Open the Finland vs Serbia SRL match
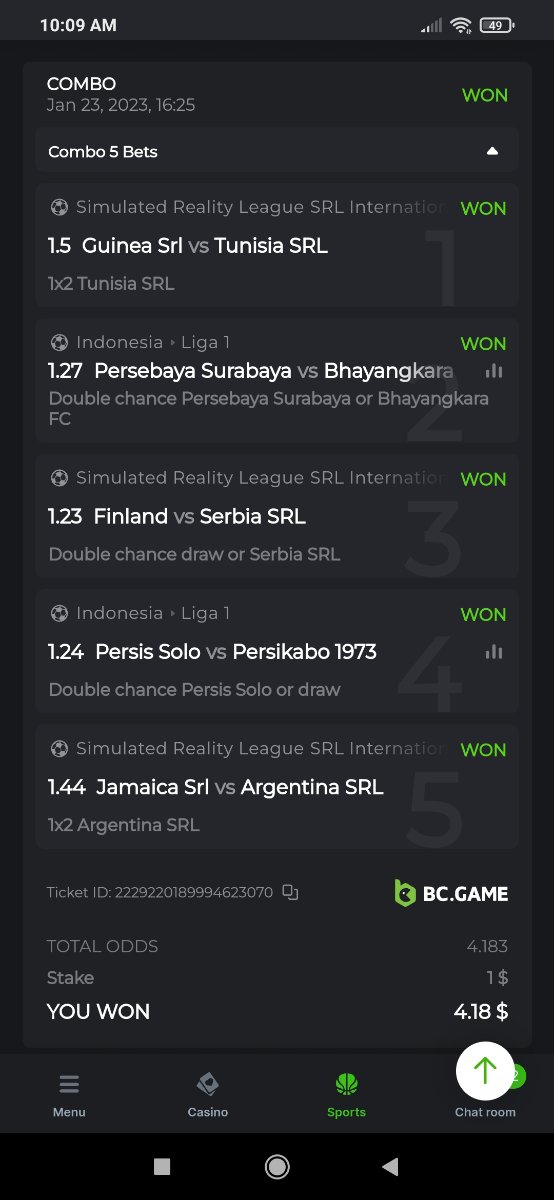The width and height of the screenshot is (554, 1200). [x=200, y=516]
